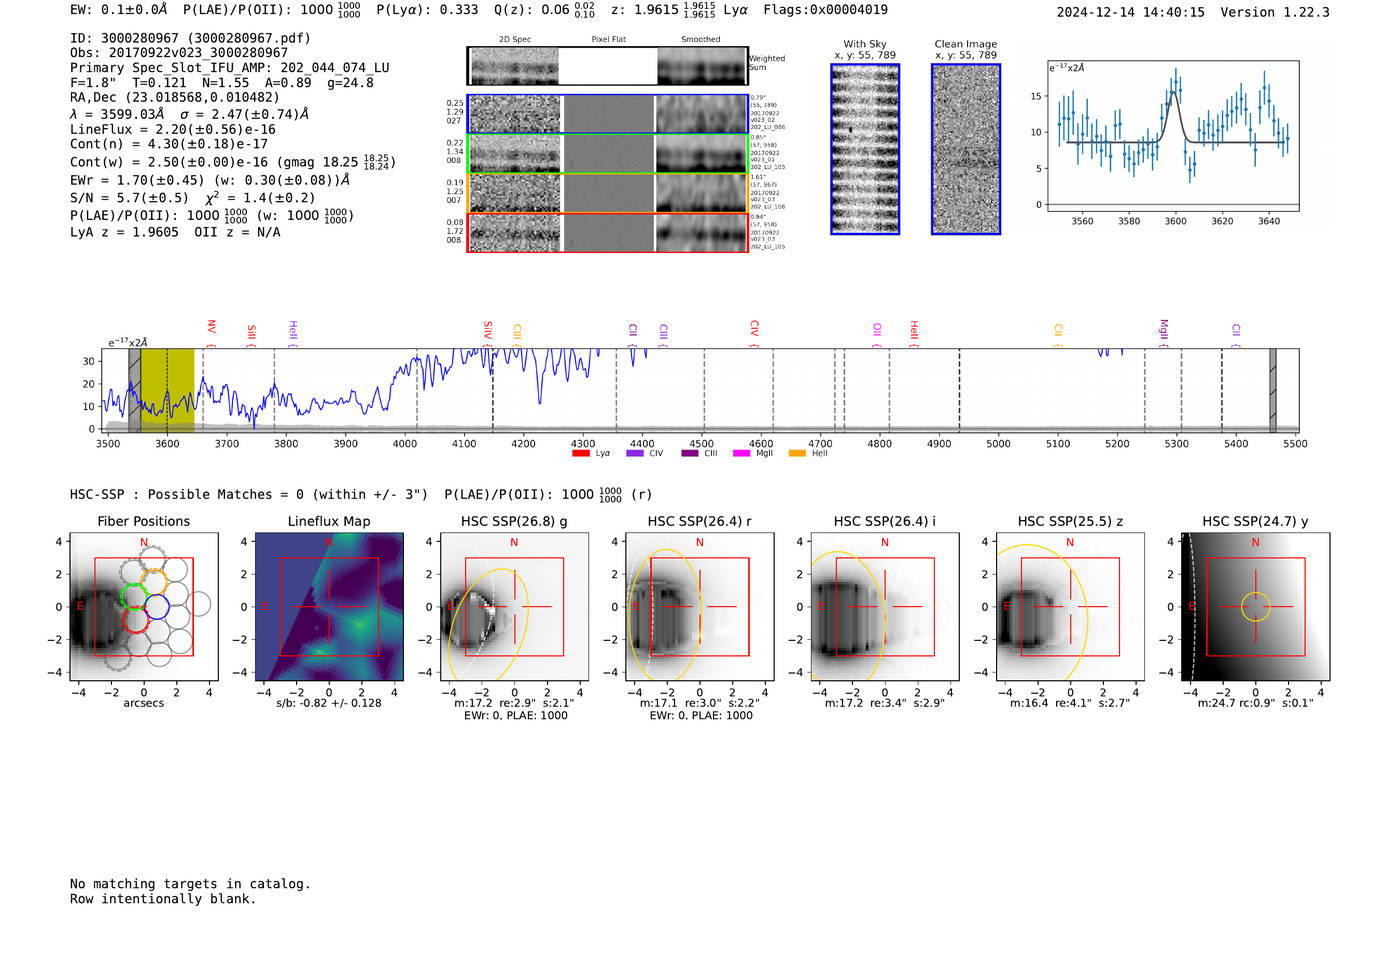Click the 'Flags:0x00004019' header entry
This screenshot has width=1400, height=953.
pyautogui.click(x=825, y=10)
